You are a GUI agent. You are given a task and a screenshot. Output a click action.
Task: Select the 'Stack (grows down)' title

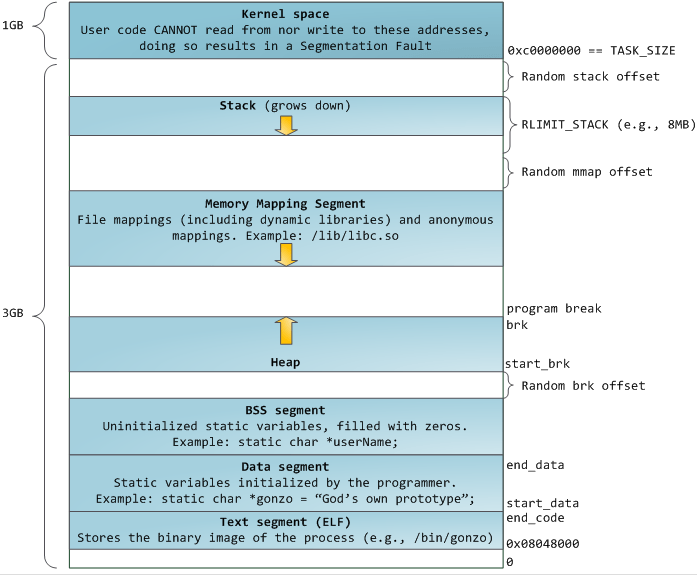click(x=285, y=106)
